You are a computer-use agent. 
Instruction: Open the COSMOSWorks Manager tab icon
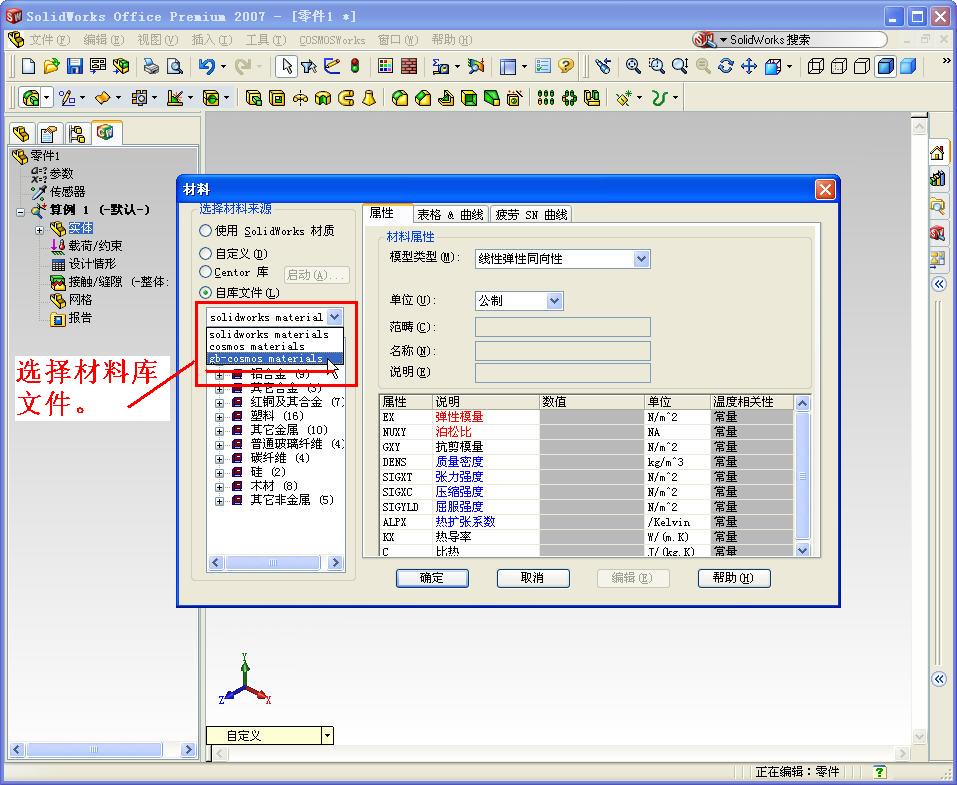106,132
